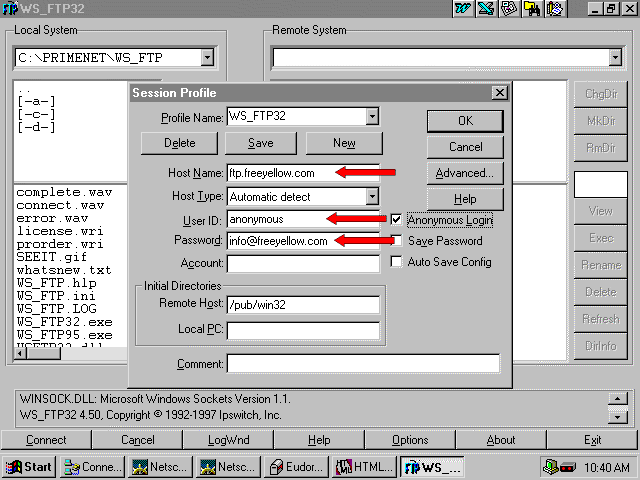Click the left arrow of the local list scrollbar
This screenshot has height=480, width=640.
tap(20, 353)
